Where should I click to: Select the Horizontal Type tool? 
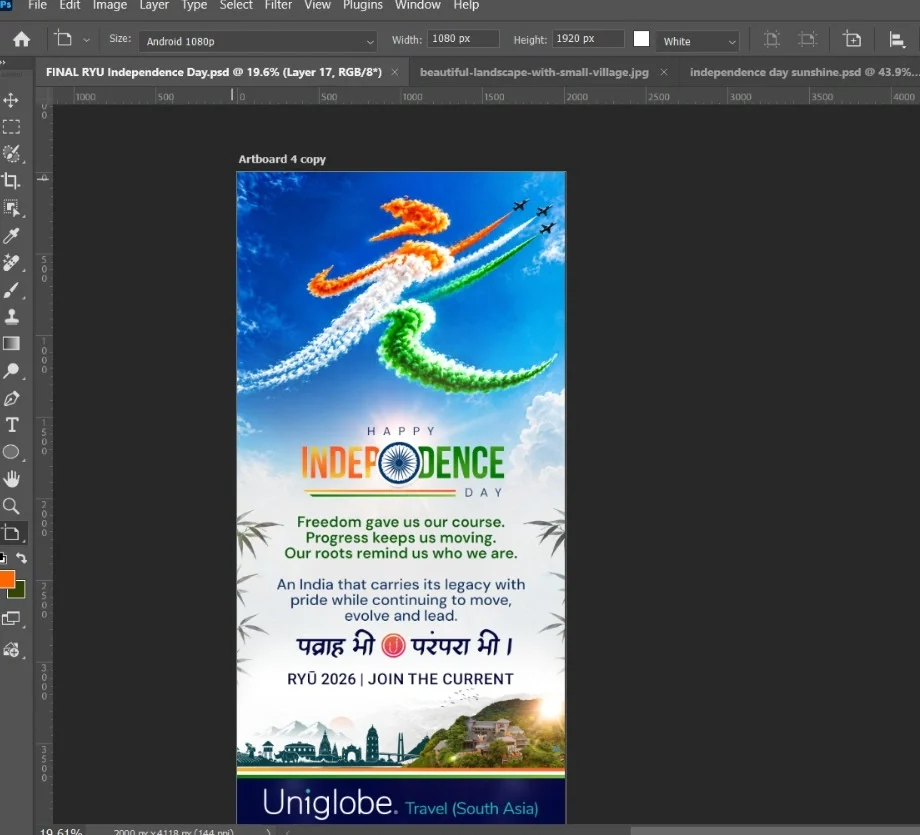[x=11, y=425]
